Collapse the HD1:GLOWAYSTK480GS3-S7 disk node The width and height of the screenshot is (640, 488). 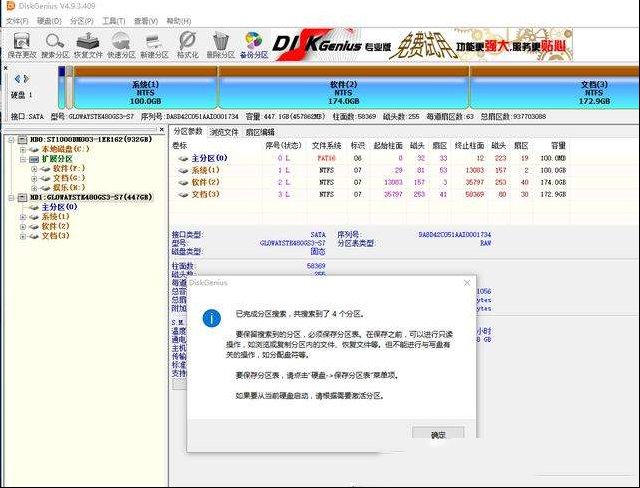tap(11, 197)
